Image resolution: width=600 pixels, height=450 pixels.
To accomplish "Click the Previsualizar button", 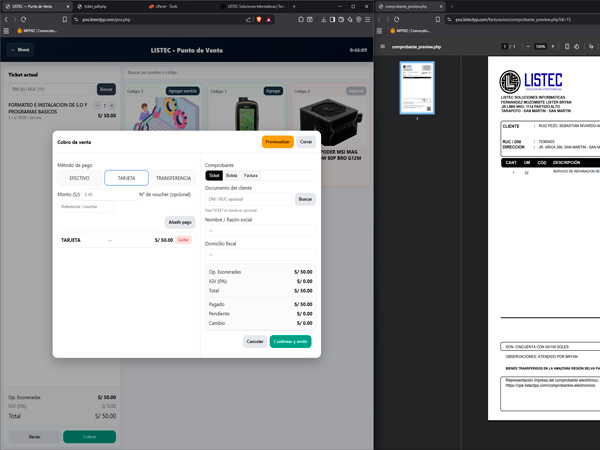I will (278, 142).
